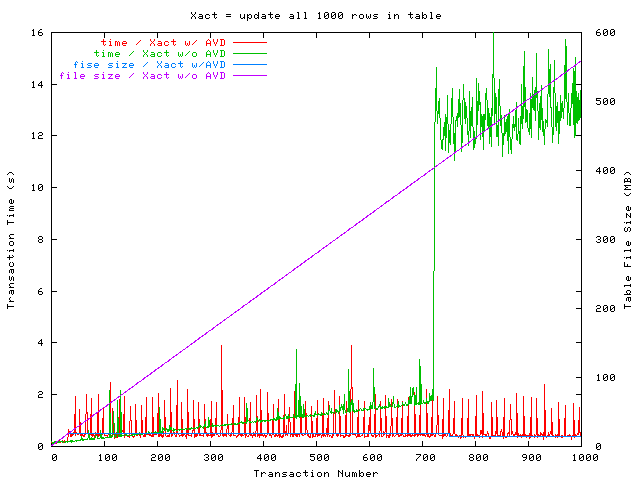The width and height of the screenshot is (640, 480).
Task: Pick the blue line sample in legend
Action: click(249, 65)
